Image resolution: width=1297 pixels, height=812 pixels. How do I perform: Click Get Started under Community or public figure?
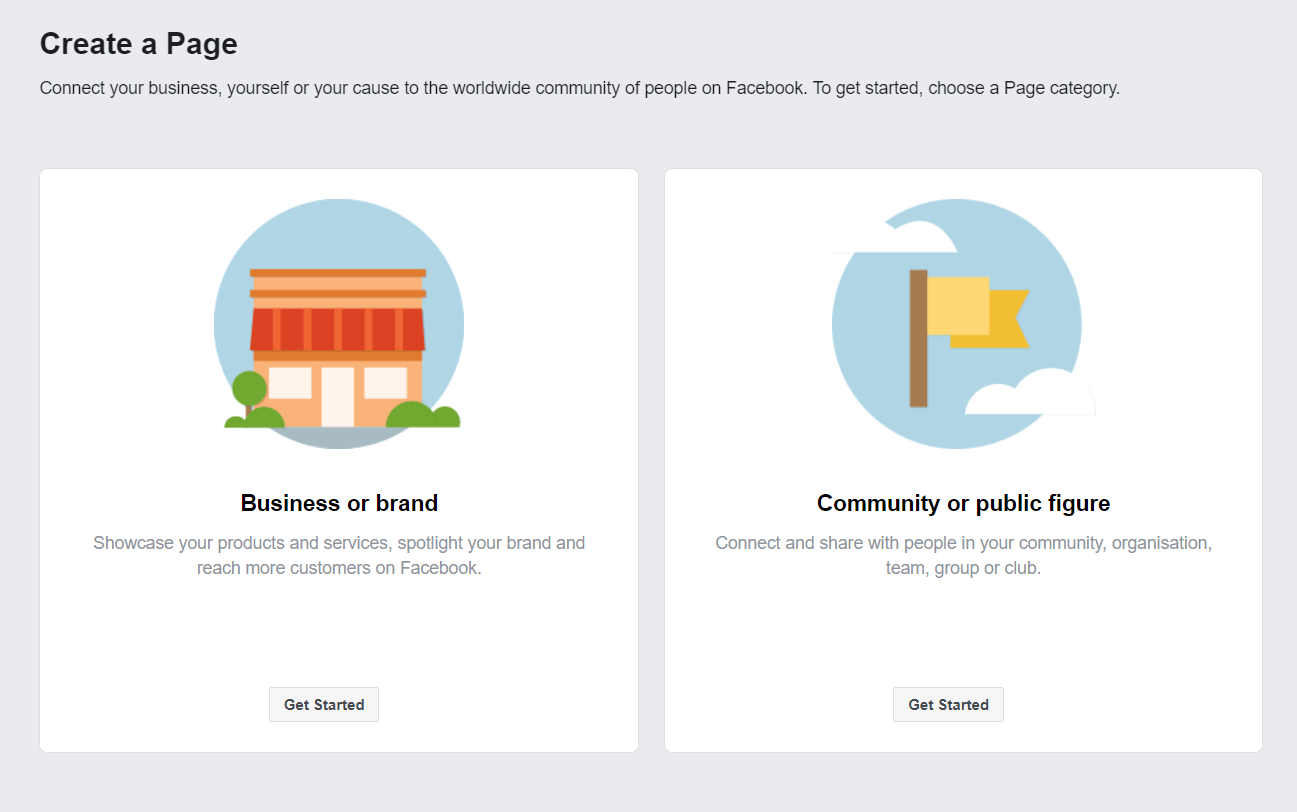947,704
